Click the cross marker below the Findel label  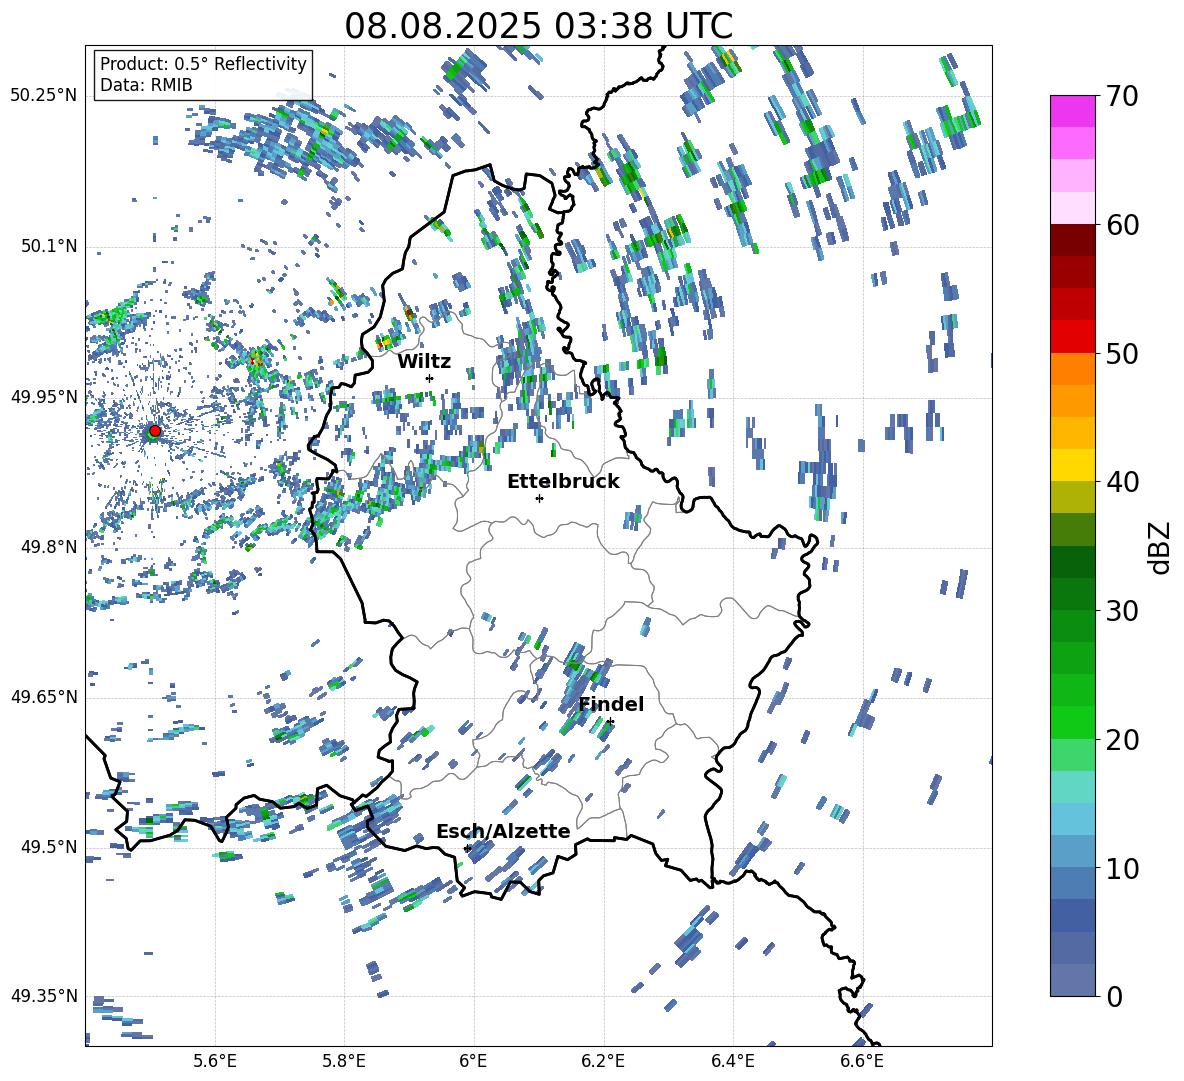tap(610, 722)
